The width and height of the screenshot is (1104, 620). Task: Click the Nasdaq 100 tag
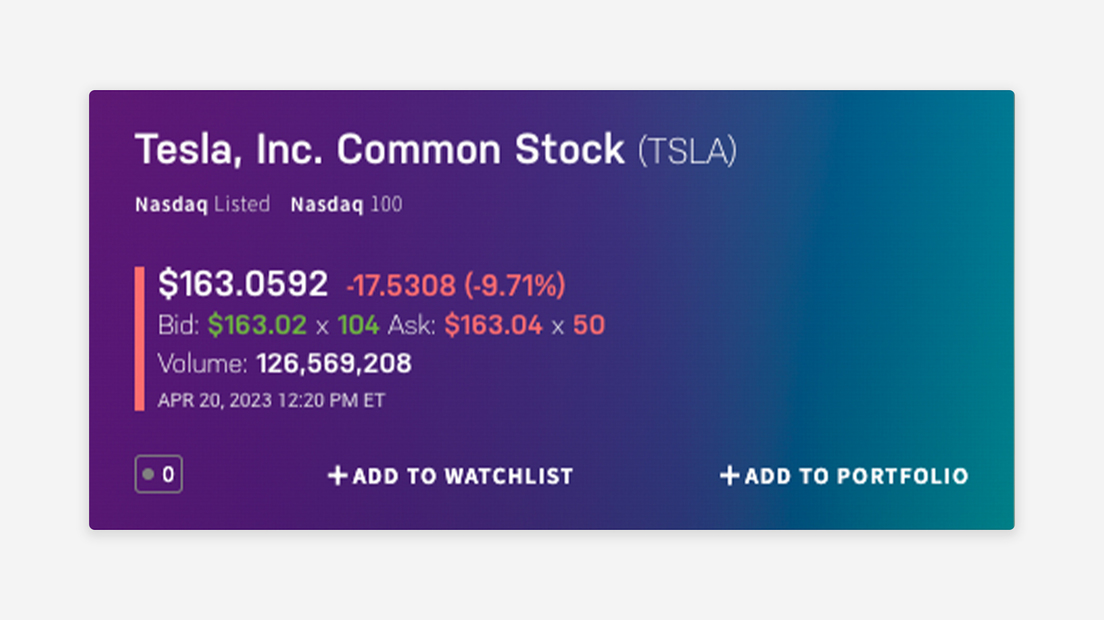pos(346,205)
